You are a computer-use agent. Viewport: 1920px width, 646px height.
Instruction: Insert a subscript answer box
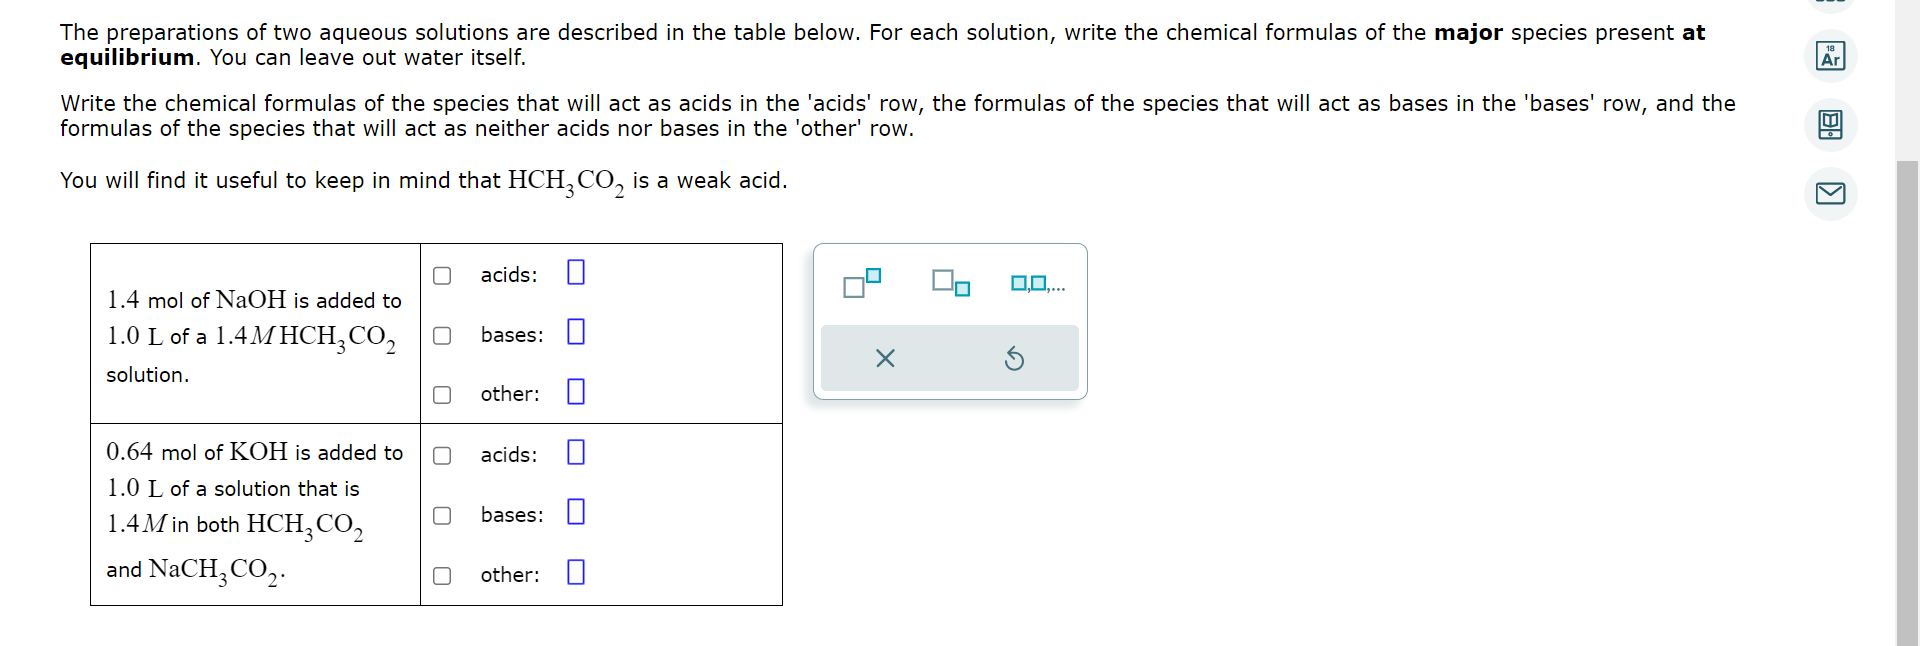[x=948, y=283]
